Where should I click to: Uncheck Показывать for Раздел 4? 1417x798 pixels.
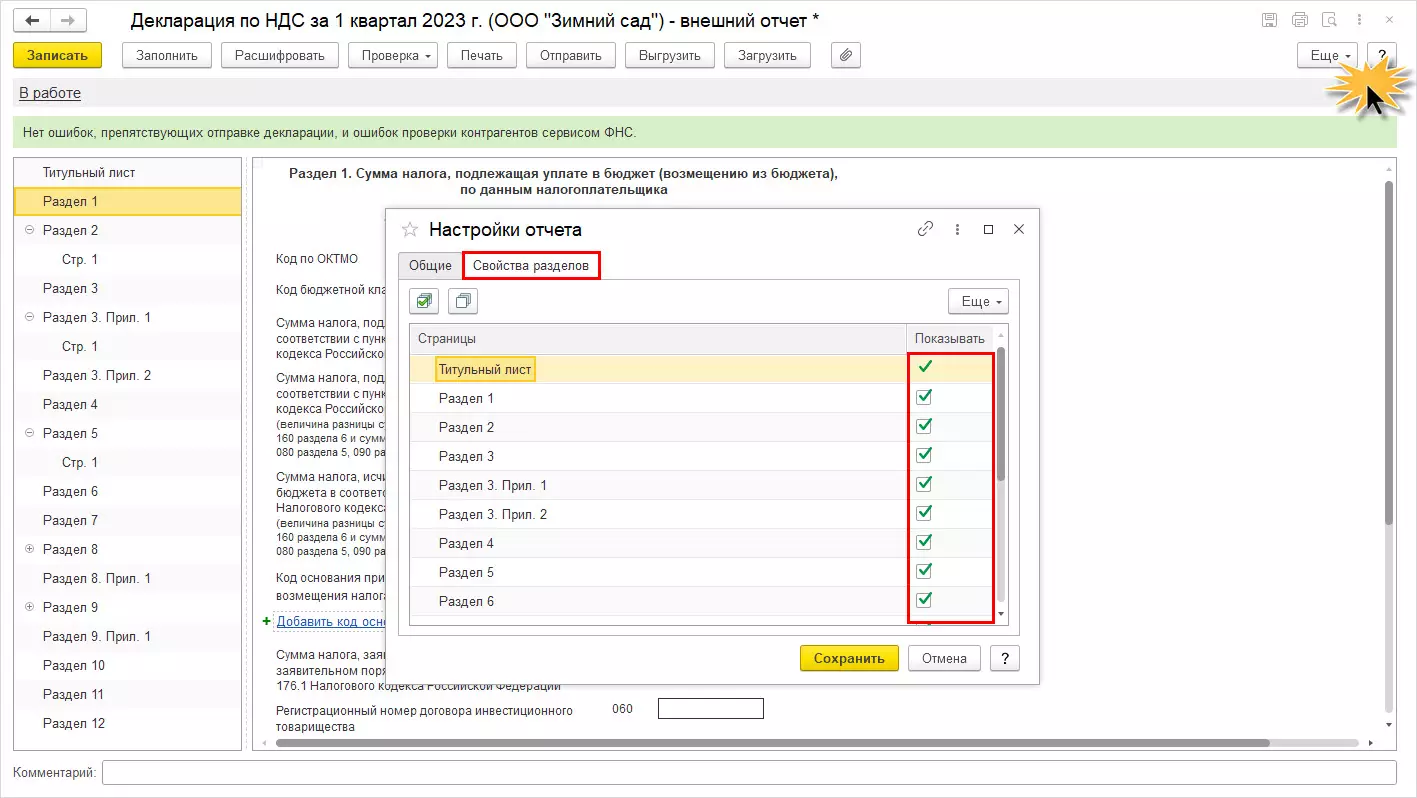925,543
